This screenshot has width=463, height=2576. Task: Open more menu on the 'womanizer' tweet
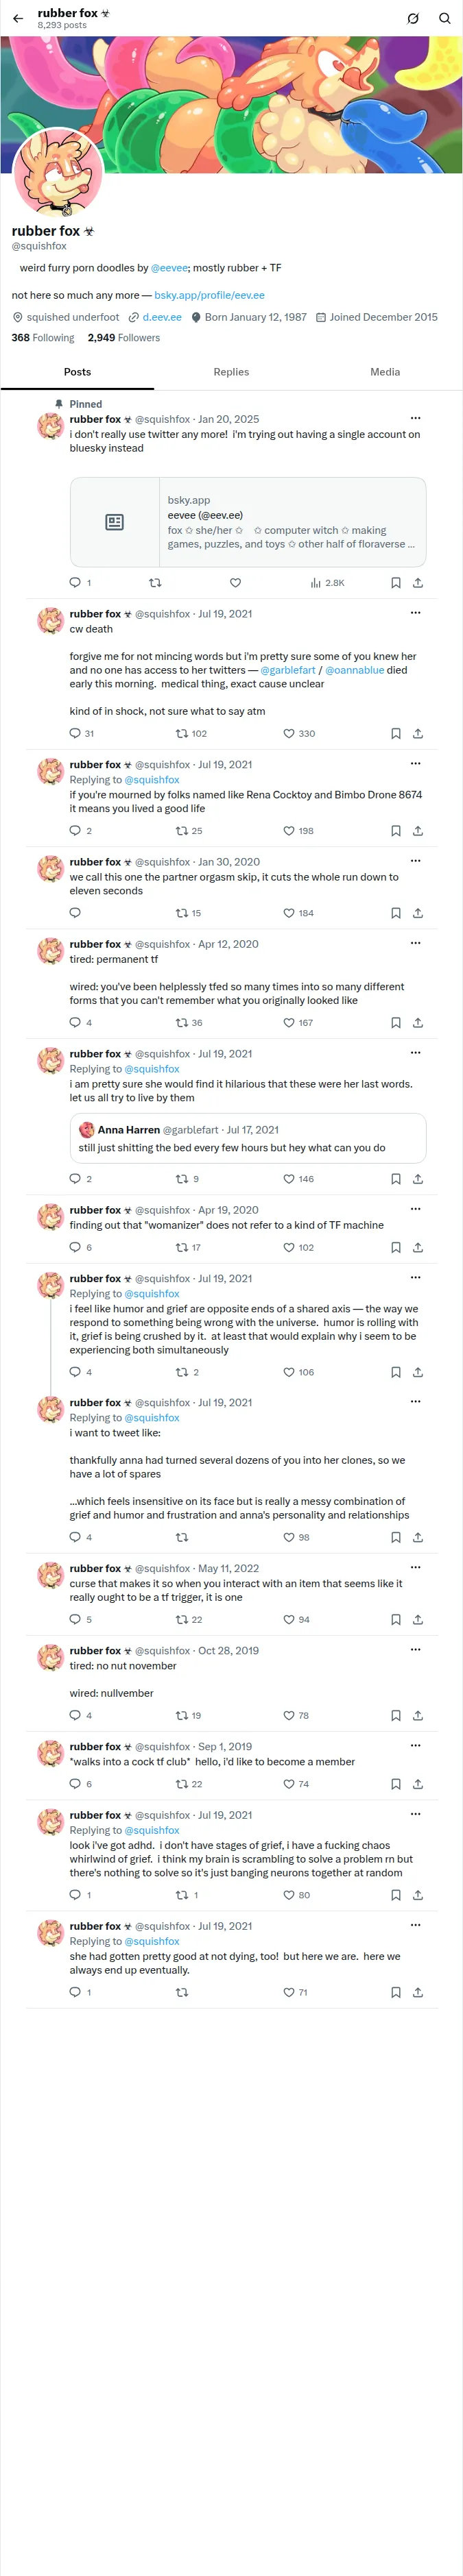coord(415,1209)
